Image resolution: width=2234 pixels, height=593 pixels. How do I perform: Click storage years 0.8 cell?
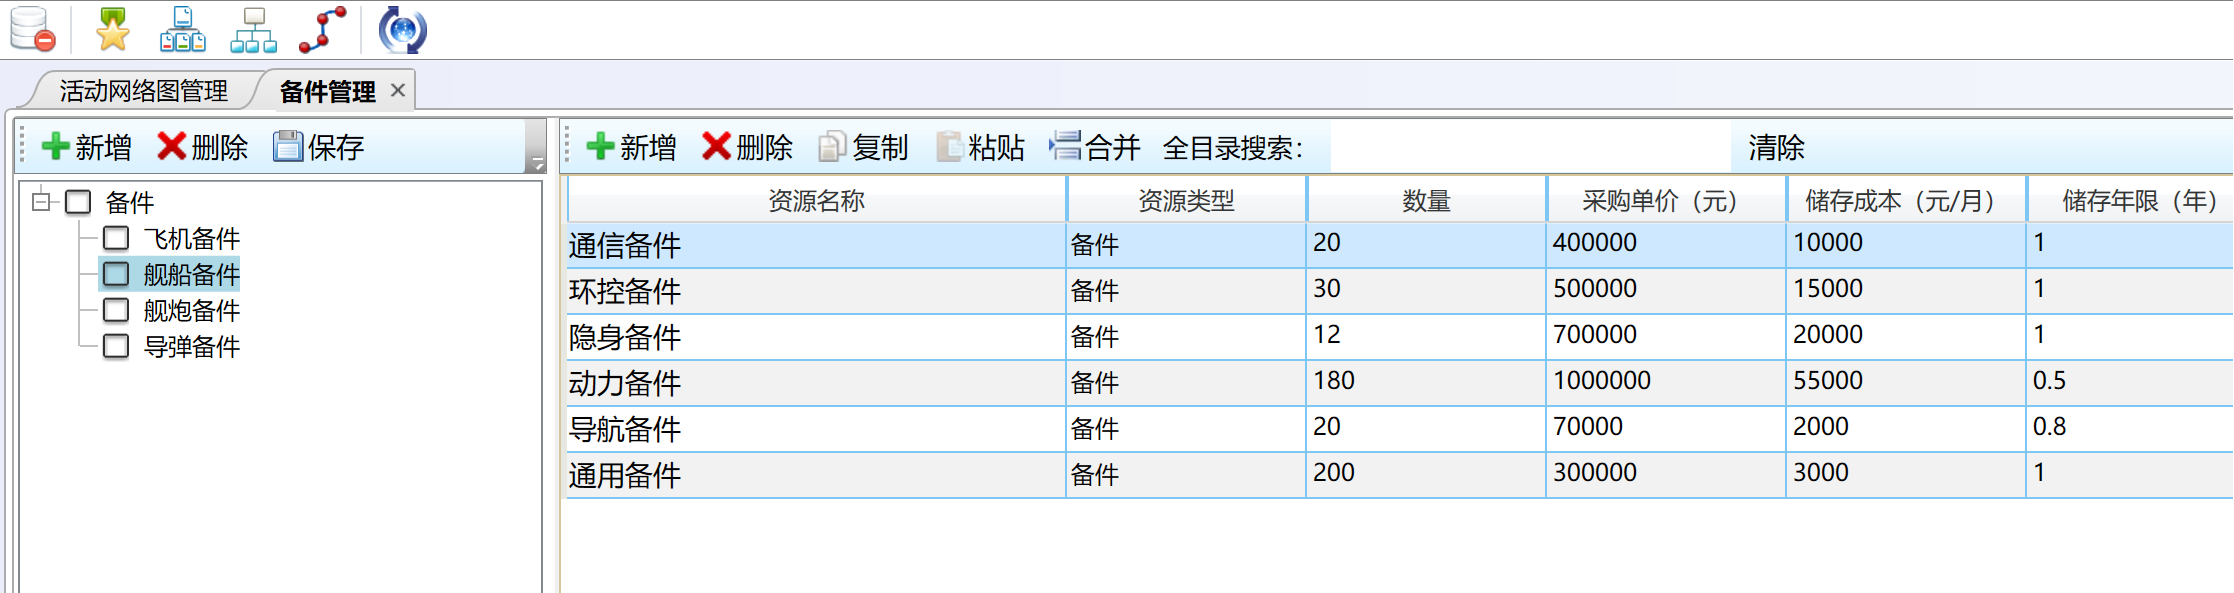pos(2131,429)
